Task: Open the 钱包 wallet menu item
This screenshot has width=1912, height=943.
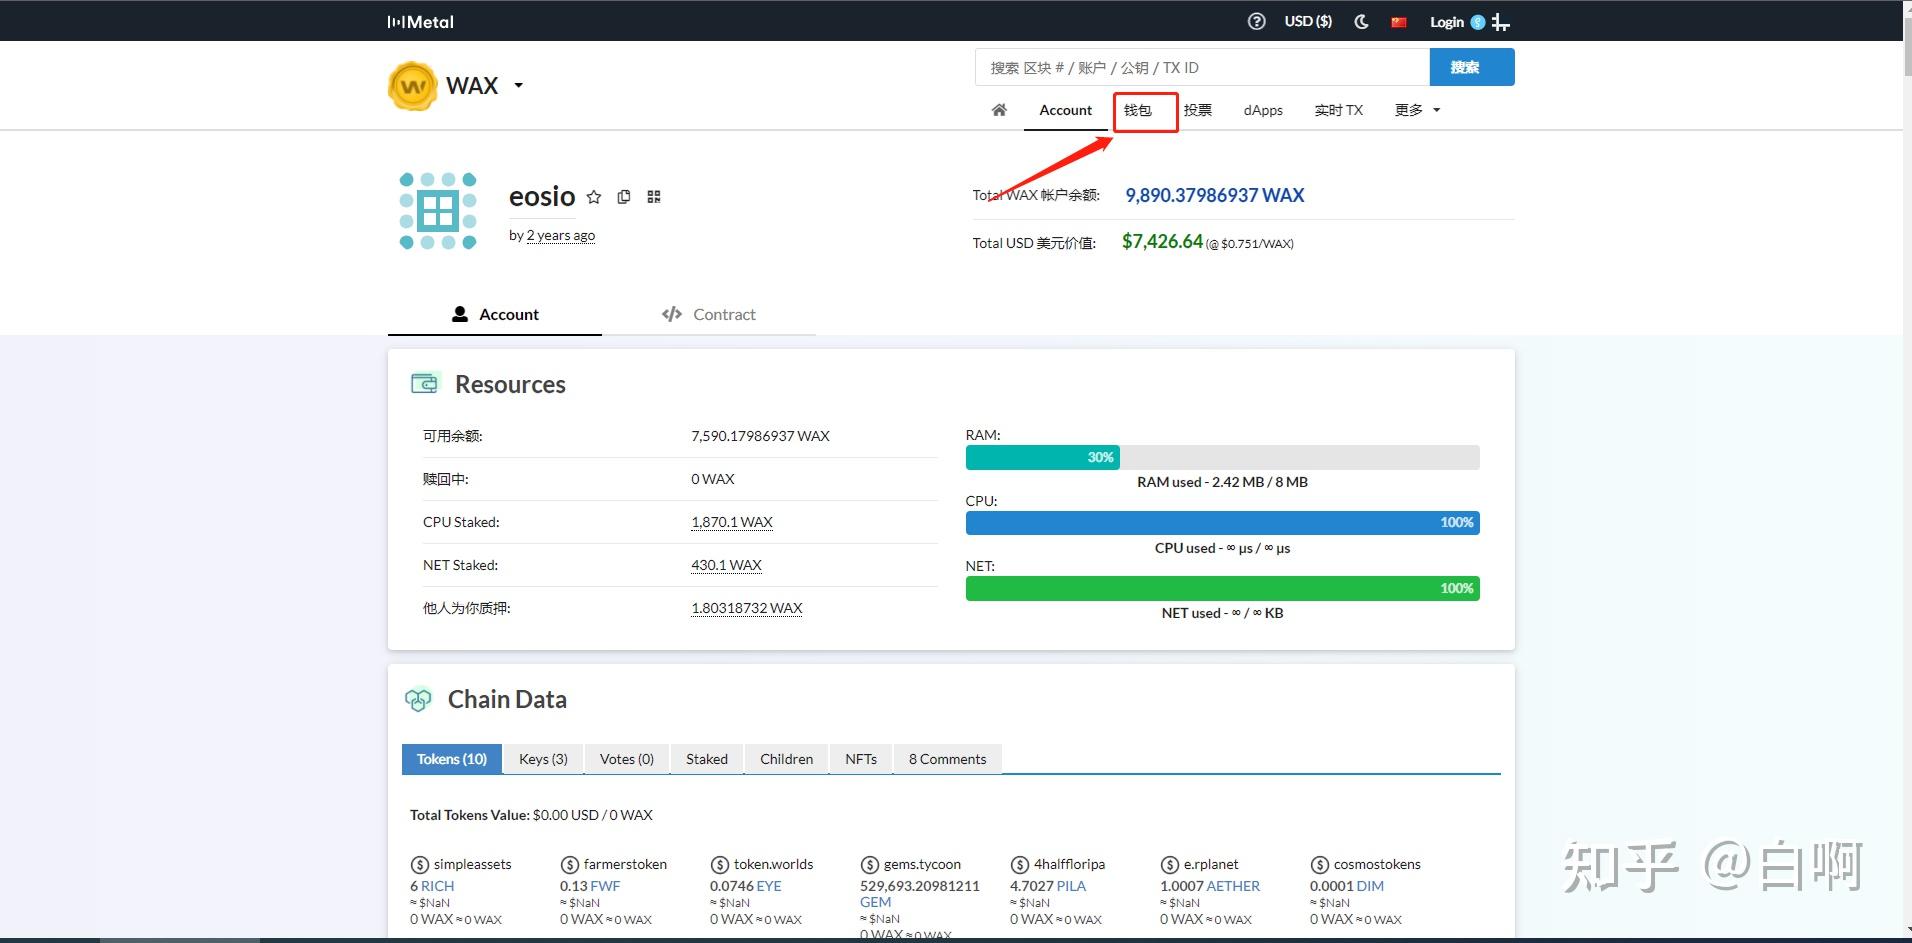Action: pyautogui.click(x=1138, y=110)
